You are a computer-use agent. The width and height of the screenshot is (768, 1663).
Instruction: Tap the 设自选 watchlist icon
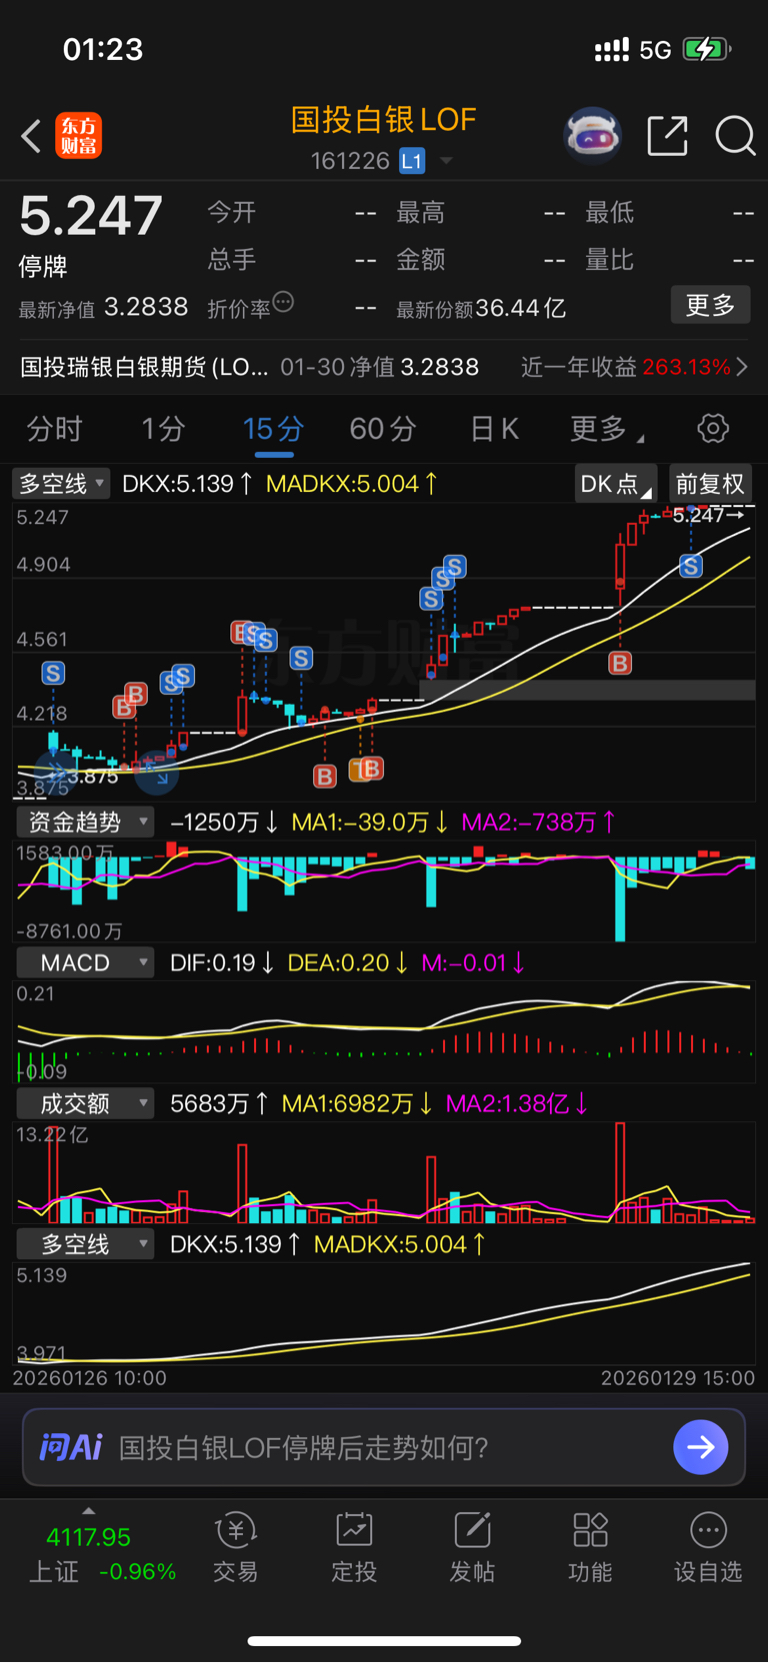tap(708, 1531)
